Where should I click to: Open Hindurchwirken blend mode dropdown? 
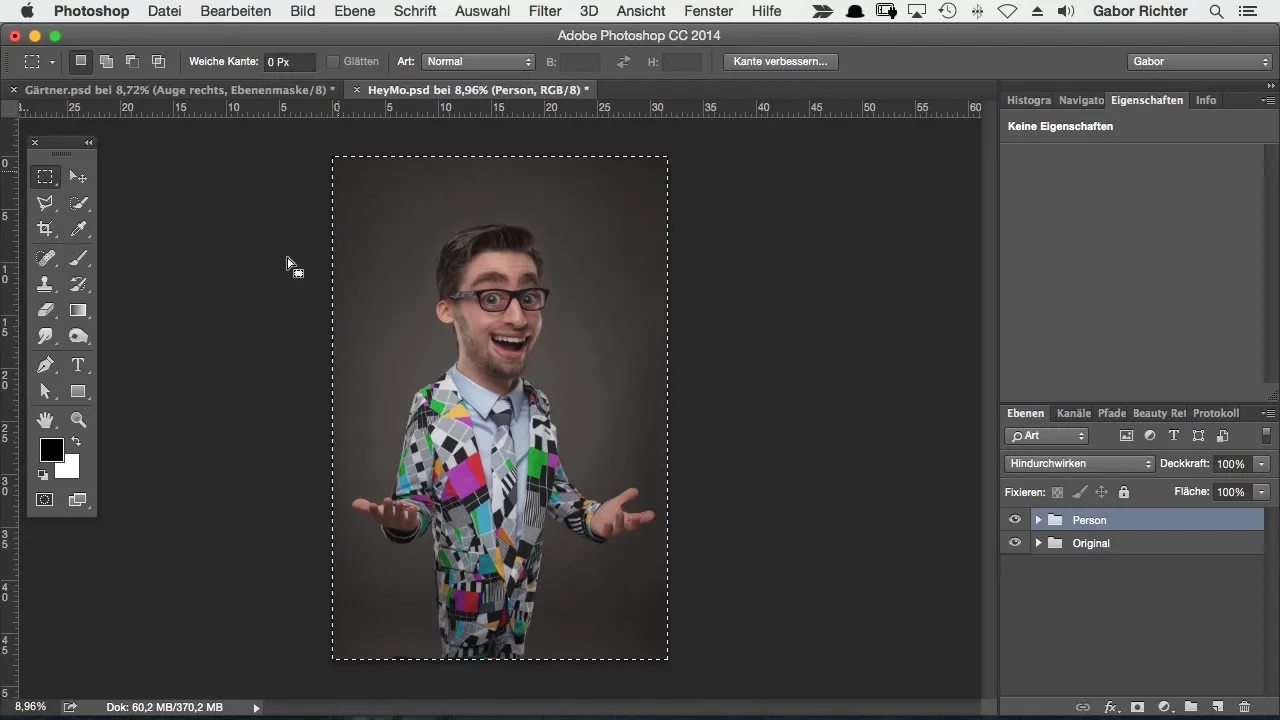pyautogui.click(x=1080, y=464)
